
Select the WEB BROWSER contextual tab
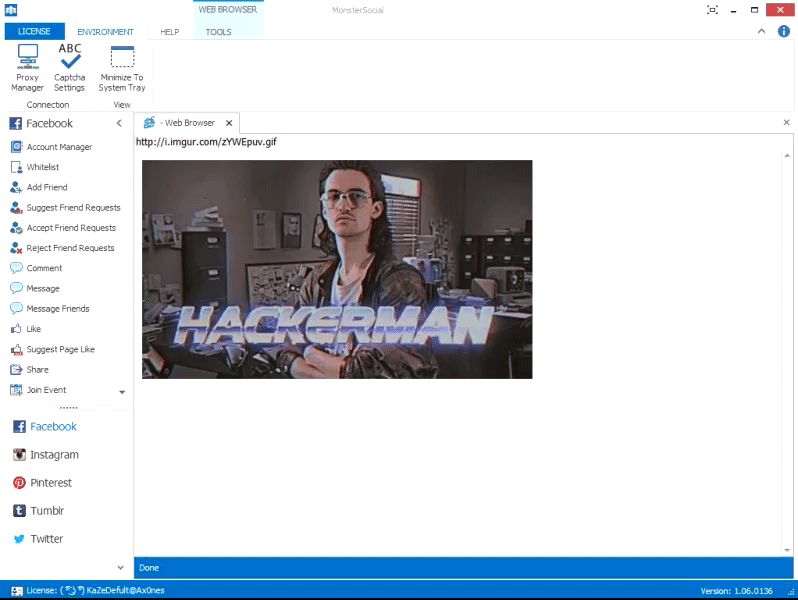tap(228, 10)
